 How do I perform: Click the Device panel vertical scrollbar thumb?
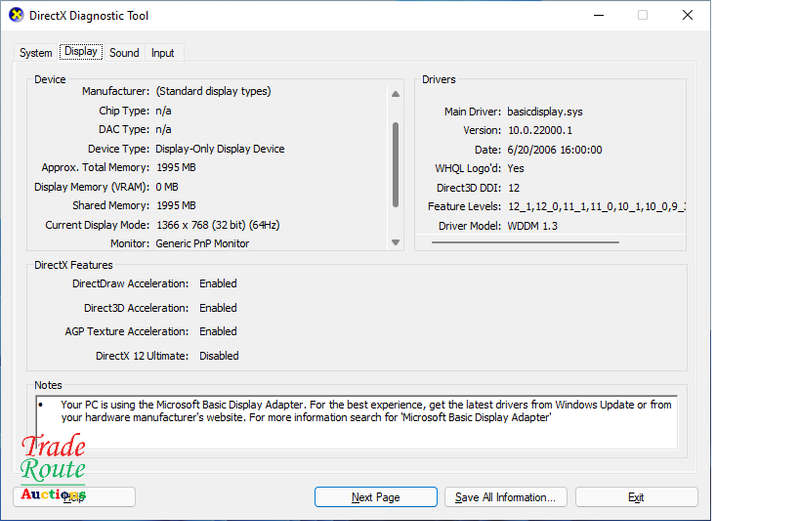(395, 164)
